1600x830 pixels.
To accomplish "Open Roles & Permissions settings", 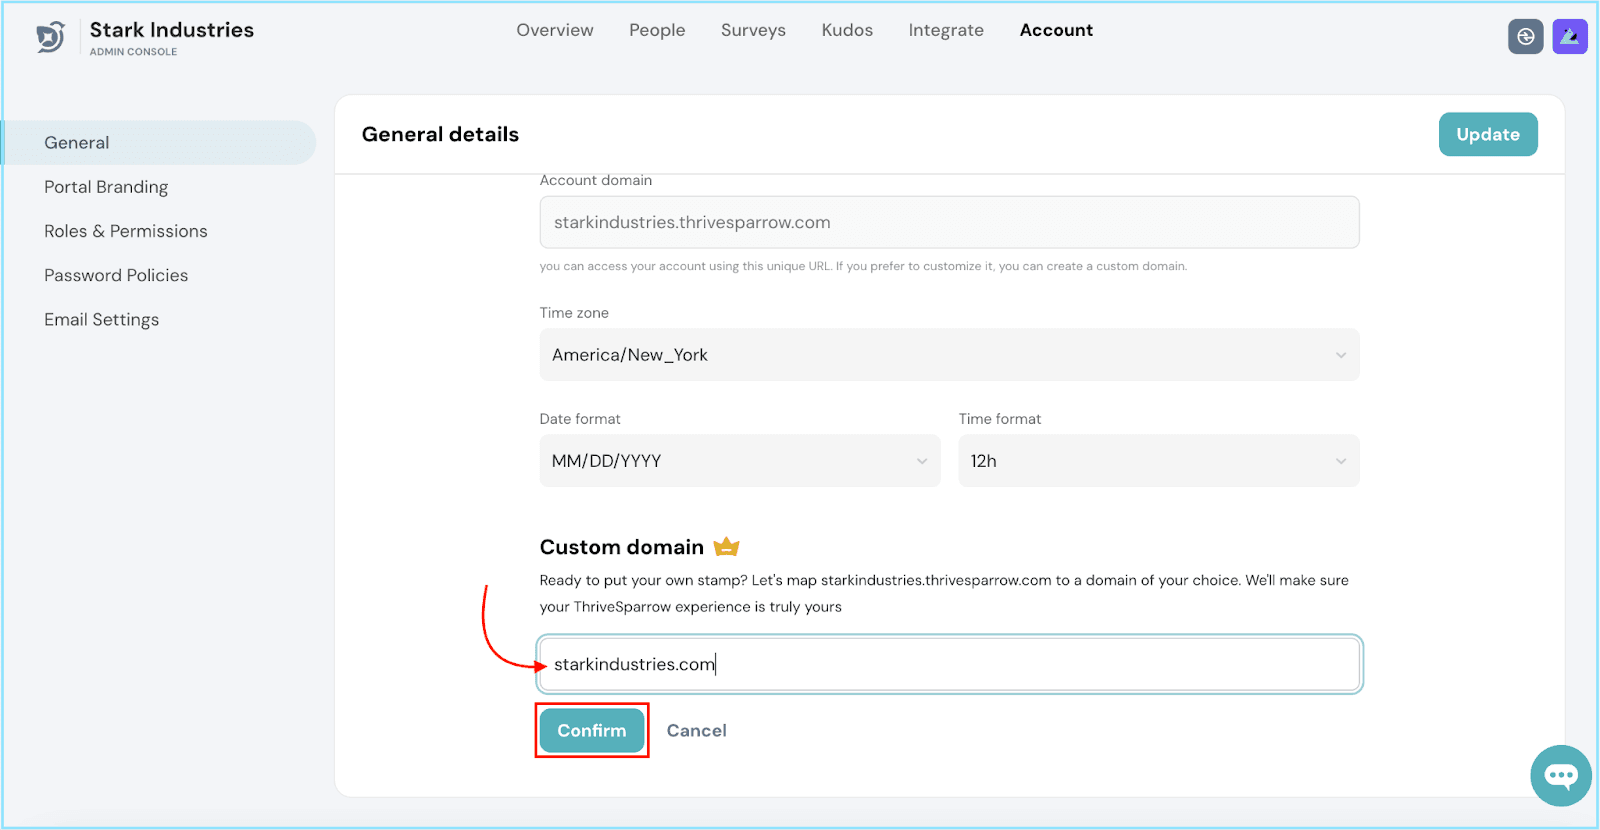I will [x=126, y=231].
